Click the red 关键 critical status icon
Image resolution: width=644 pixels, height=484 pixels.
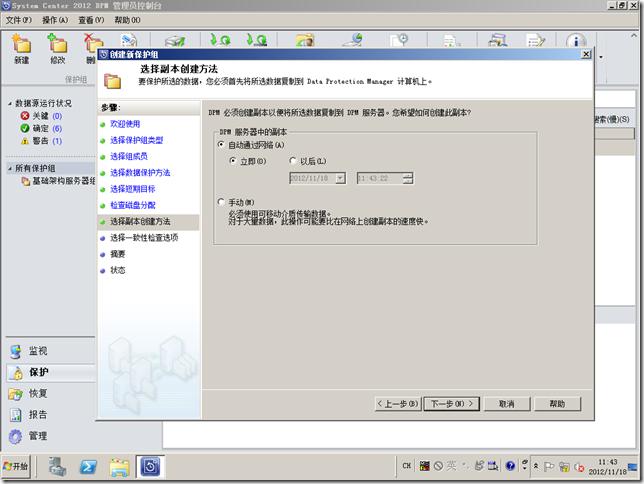click(x=25, y=116)
